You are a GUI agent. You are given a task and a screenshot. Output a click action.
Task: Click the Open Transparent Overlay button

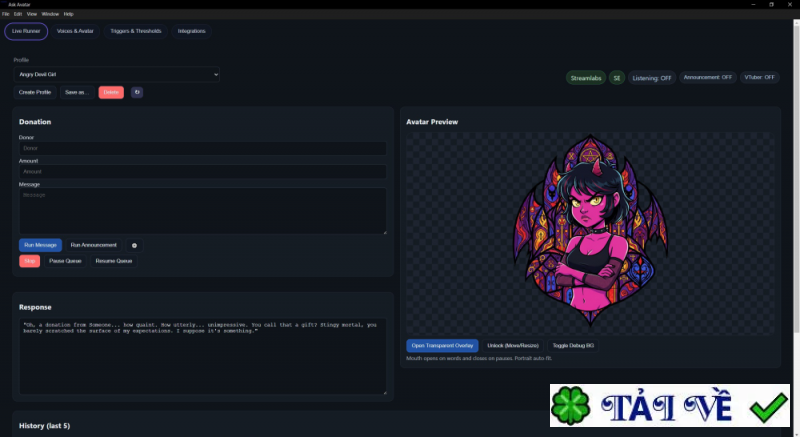click(x=442, y=346)
